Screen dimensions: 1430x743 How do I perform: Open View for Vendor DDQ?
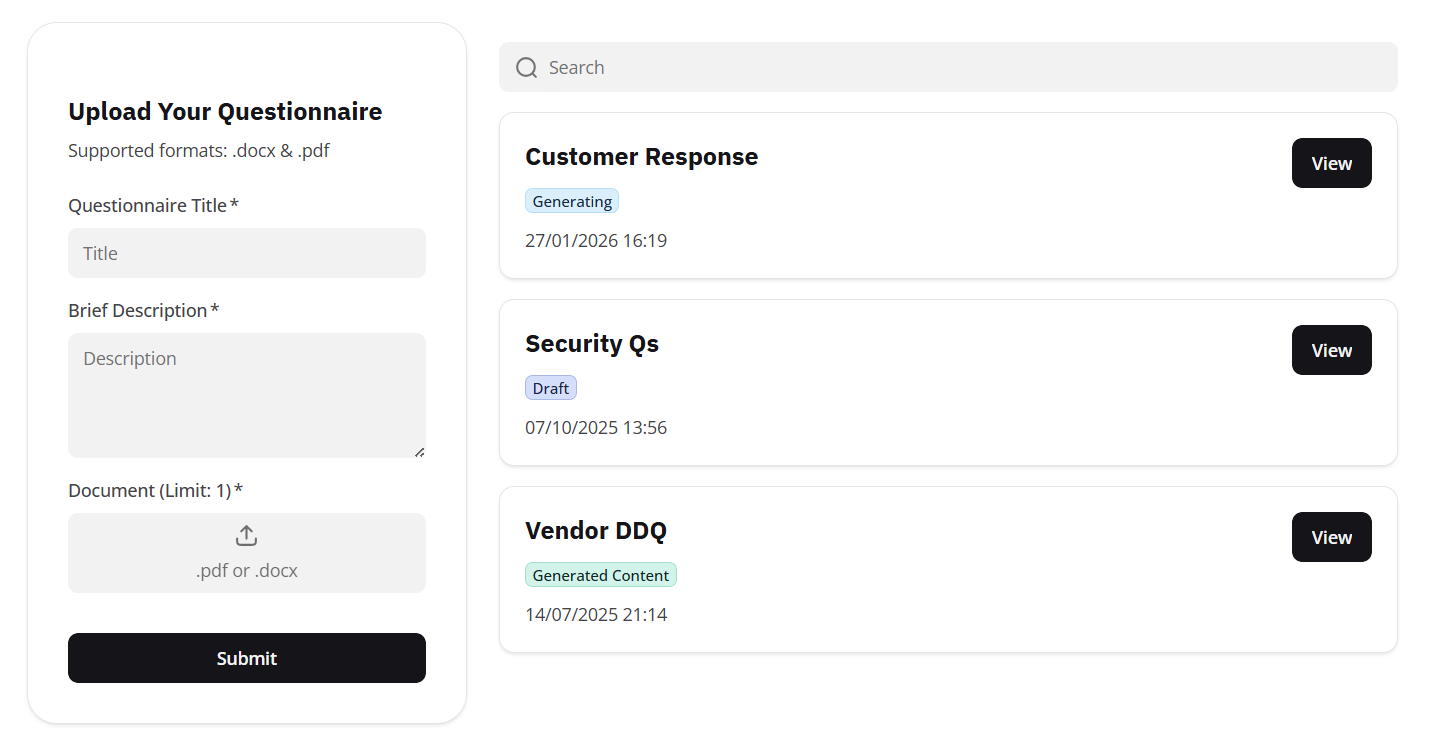(1331, 537)
